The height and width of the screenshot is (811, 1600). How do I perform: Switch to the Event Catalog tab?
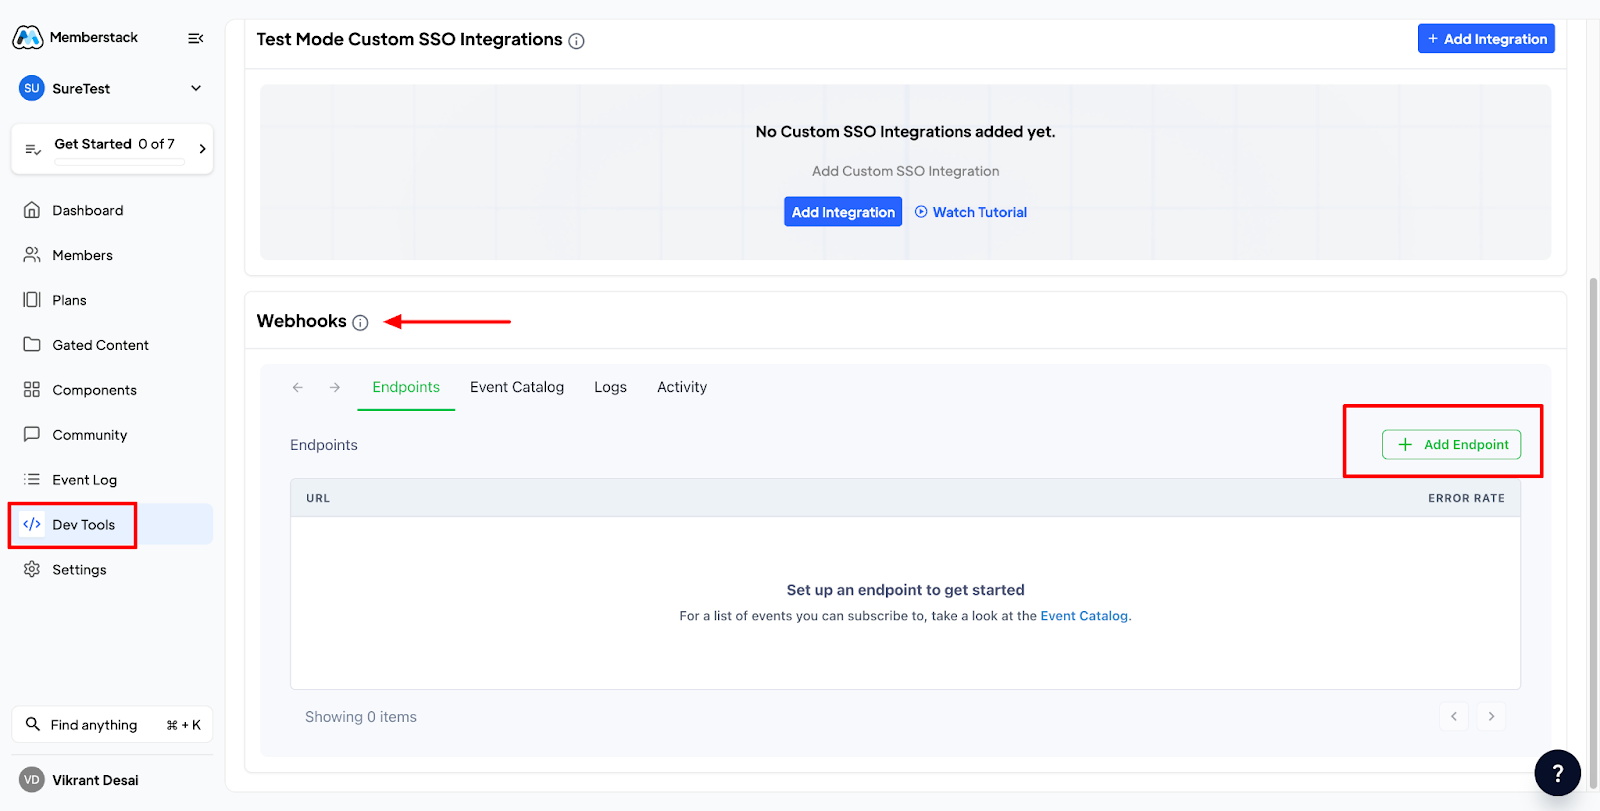click(x=517, y=387)
